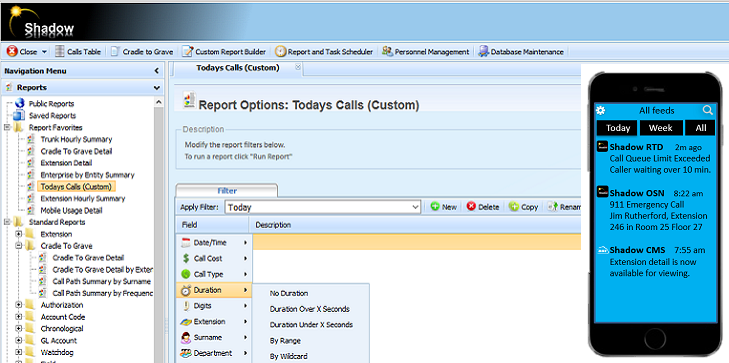Open the Custom Report Builder
Screen dimensions: 729x363
224,52
